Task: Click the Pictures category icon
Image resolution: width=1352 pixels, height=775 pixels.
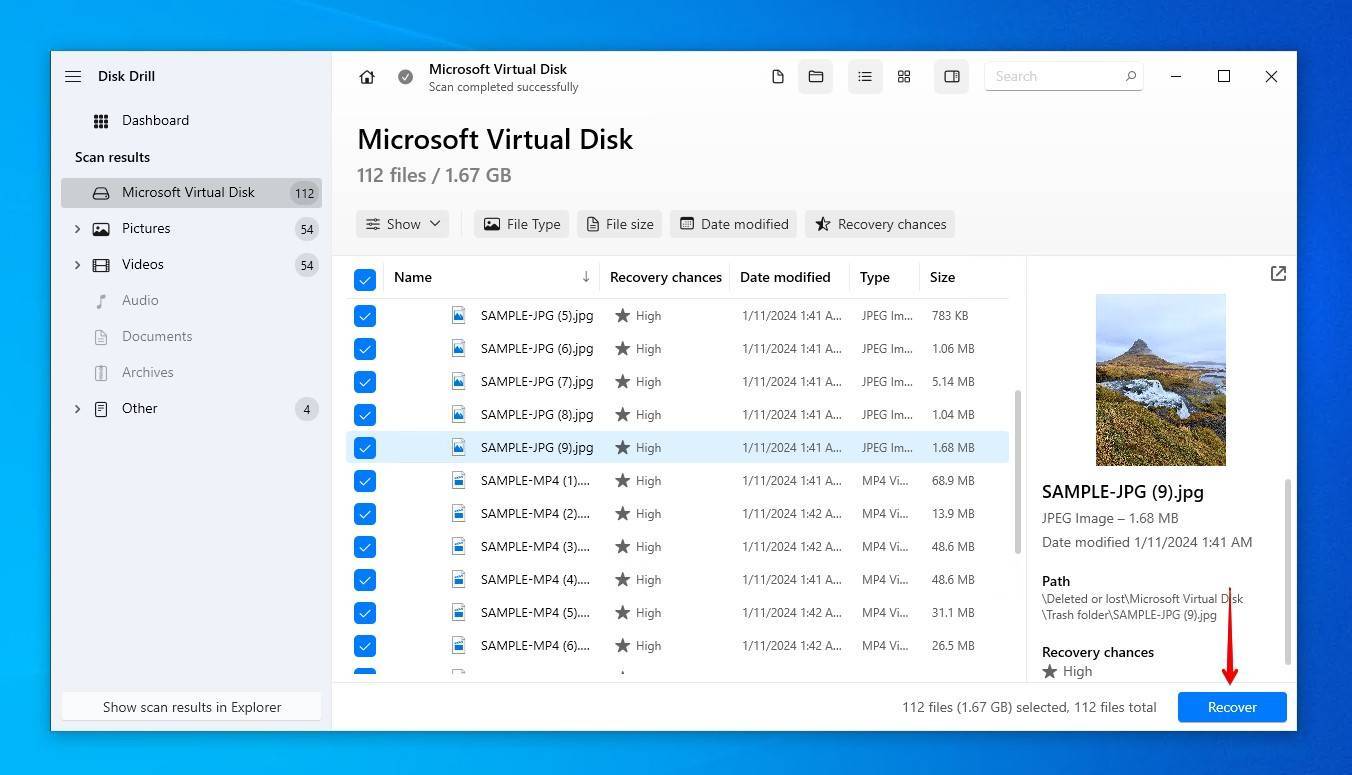Action: 101,229
